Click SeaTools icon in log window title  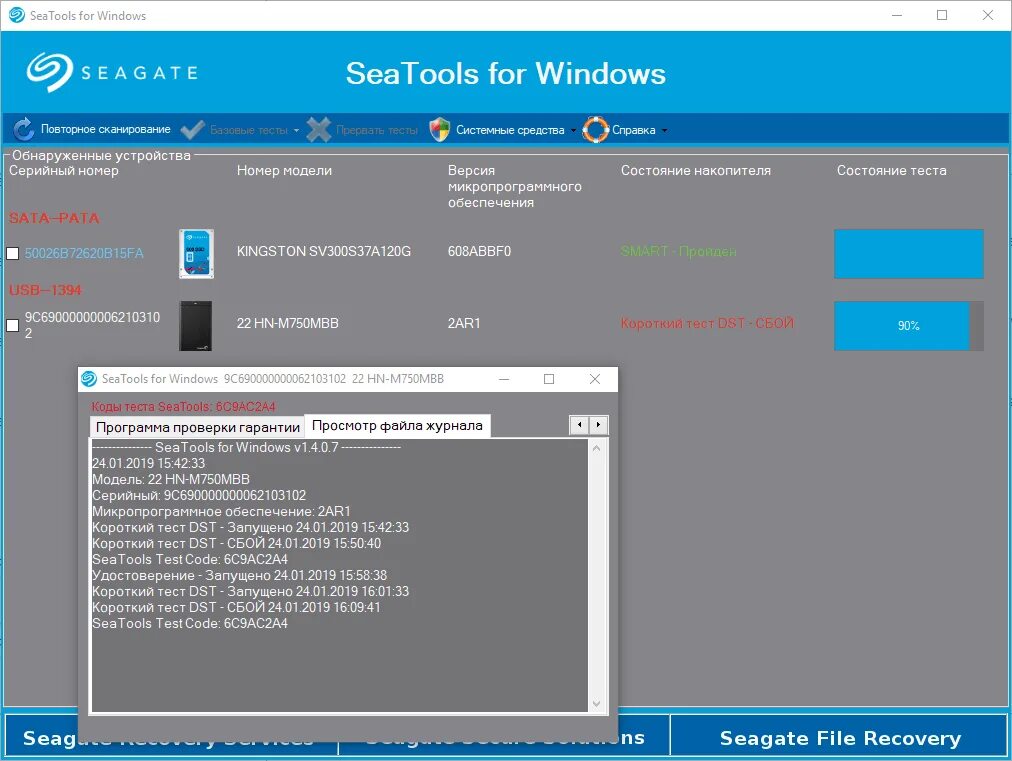tap(89, 379)
